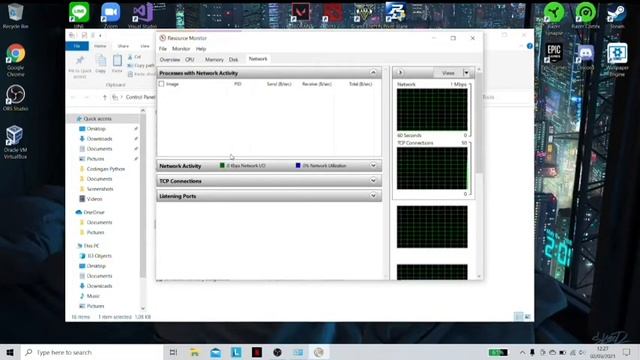Tick the Image checkbox in Resource Monitor

click(162, 84)
